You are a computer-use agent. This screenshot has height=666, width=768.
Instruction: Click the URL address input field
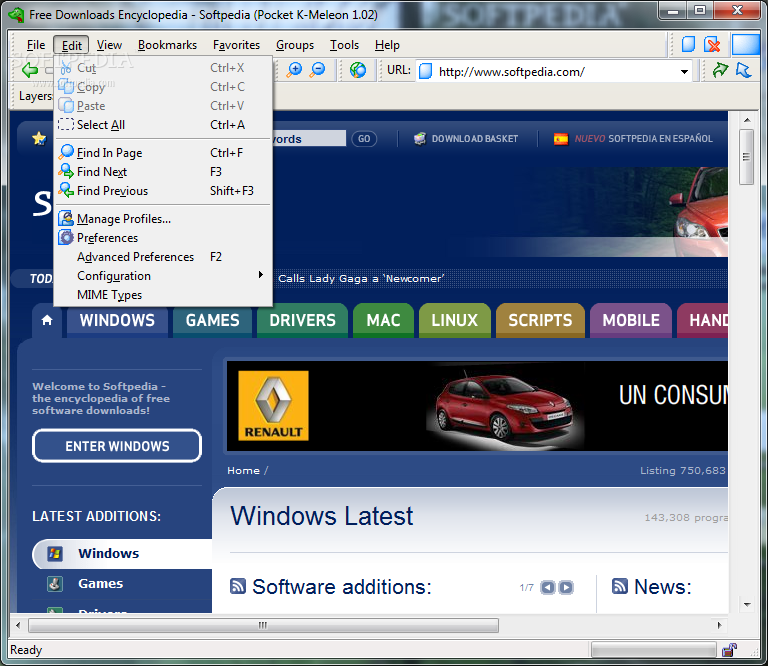[554, 72]
